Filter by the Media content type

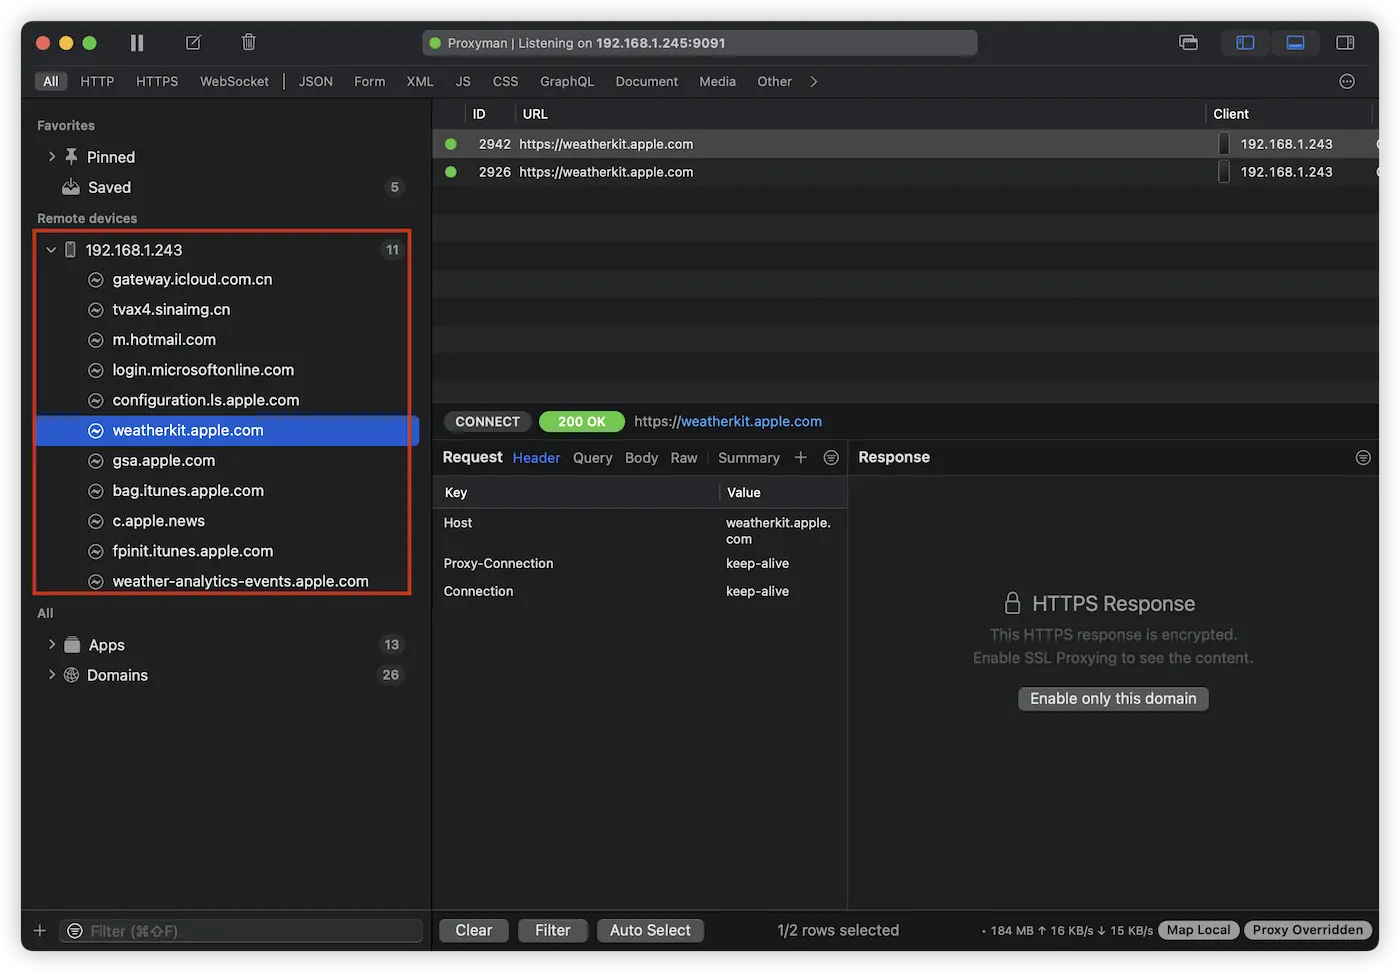point(717,82)
